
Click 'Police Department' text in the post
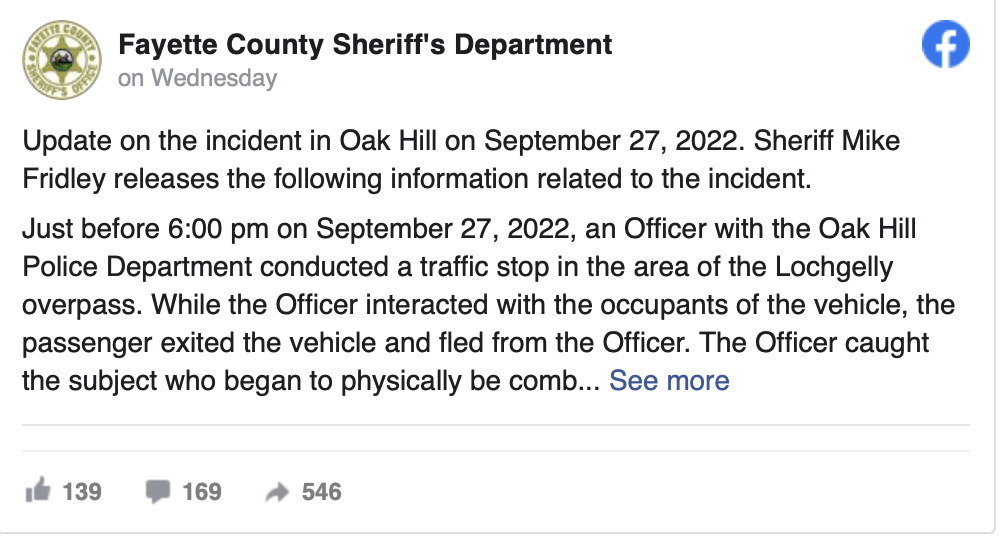click(x=137, y=267)
